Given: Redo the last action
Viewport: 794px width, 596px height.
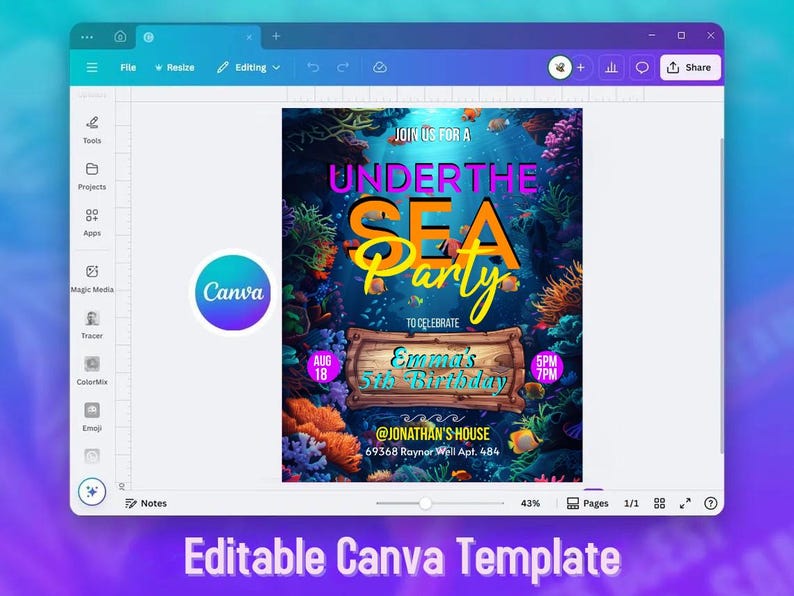Looking at the screenshot, I should pos(343,67).
